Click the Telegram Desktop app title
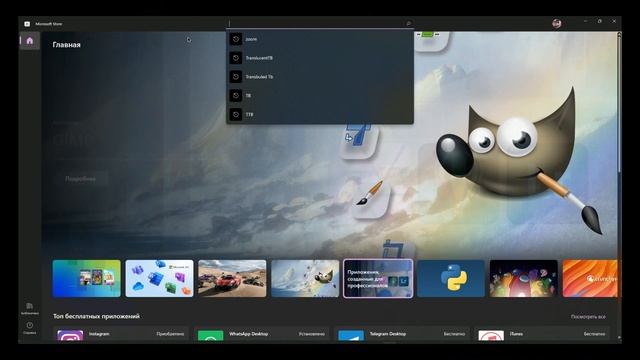 coord(388,334)
